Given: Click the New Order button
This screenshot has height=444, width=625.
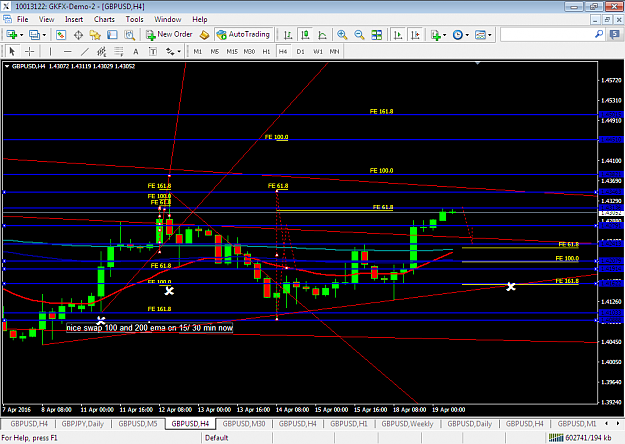Looking at the screenshot, I should coord(169,35).
